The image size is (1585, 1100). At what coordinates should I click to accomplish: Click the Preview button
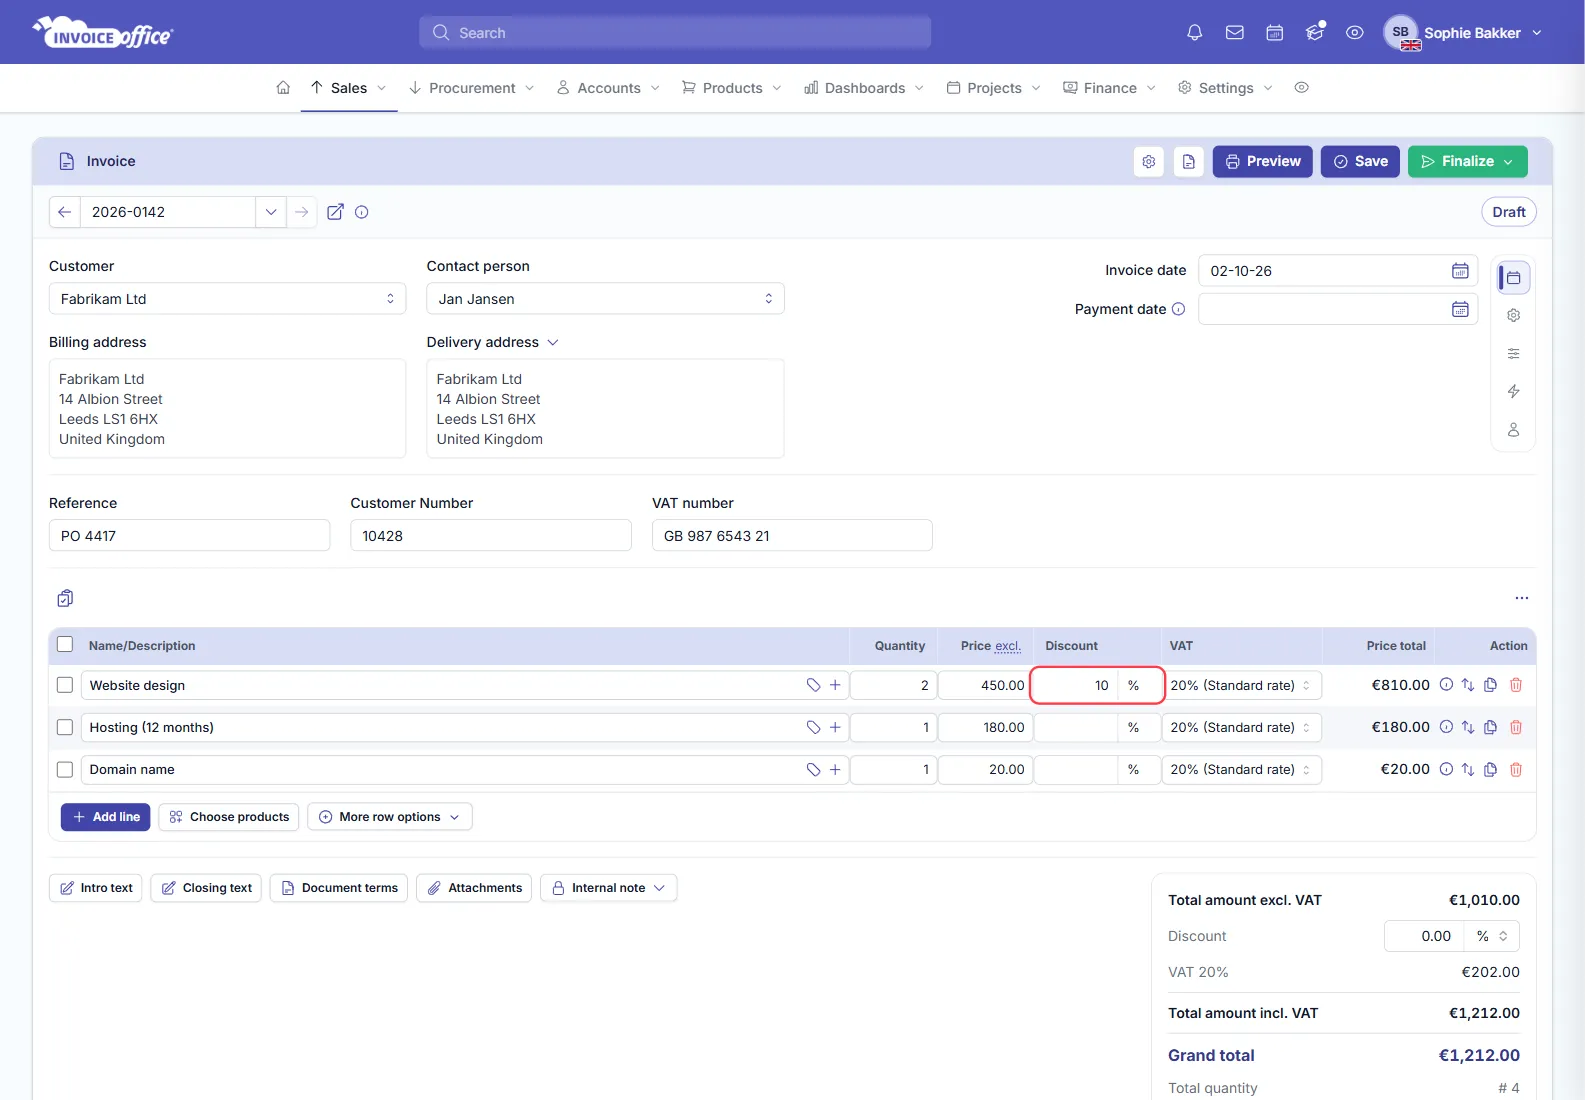point(1263,161)
